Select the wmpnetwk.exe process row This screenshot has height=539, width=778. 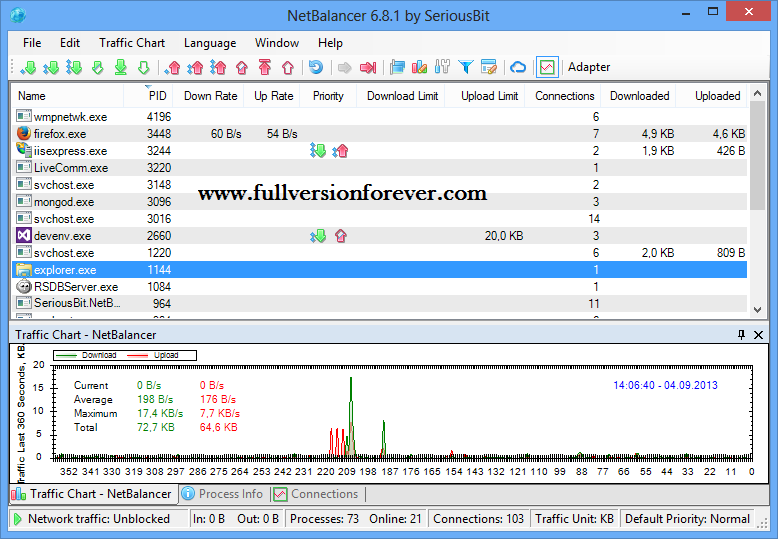(x=380, y=117)
